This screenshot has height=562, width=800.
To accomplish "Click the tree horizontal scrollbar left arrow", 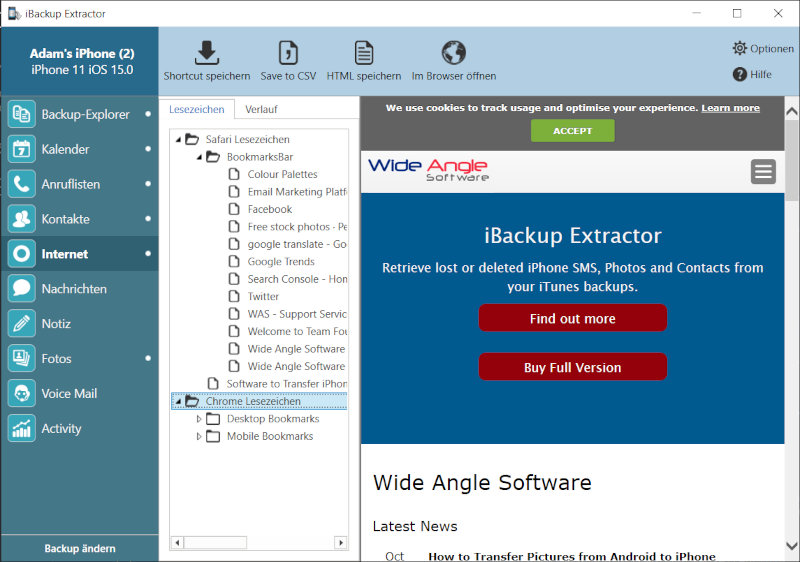I will pyautogui.click(x=177, y=542).
